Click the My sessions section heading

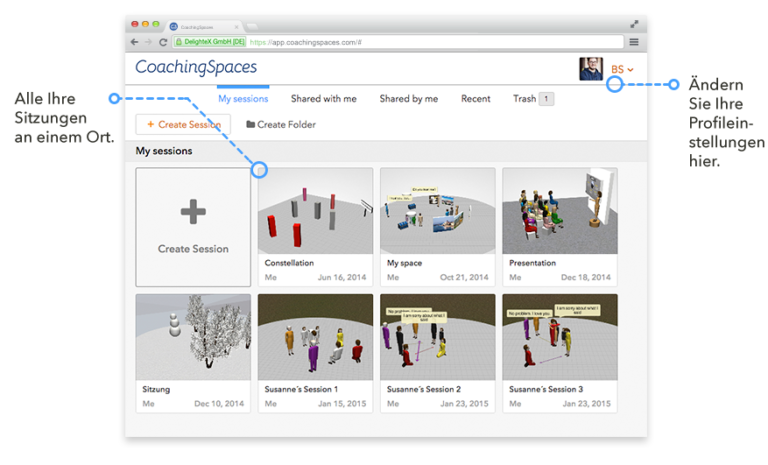click(164, 151)
